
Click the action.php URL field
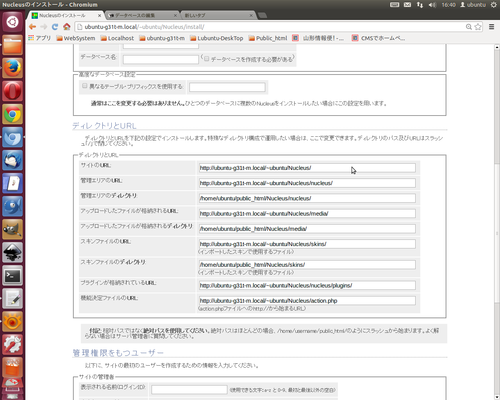click(307, 301)
